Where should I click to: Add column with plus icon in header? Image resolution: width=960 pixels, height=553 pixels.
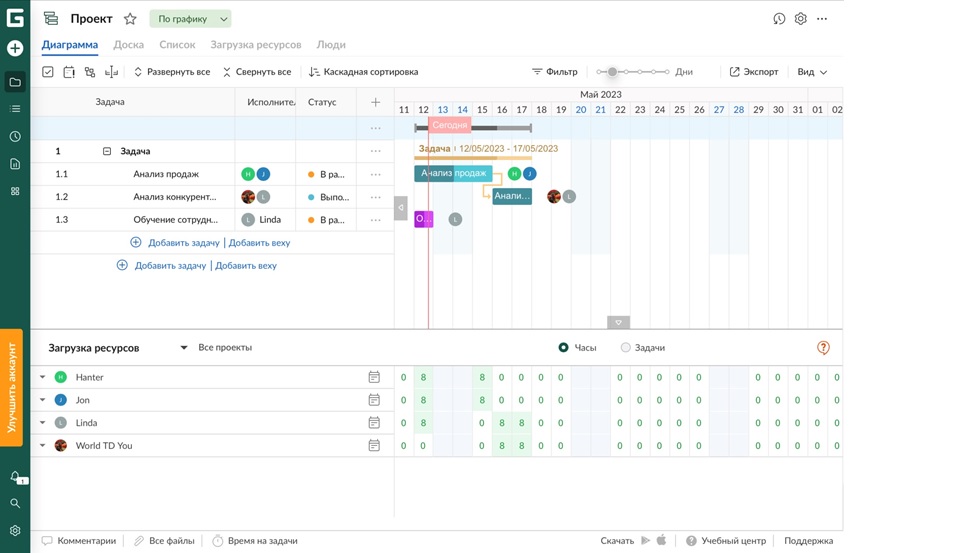coord(375,102)
